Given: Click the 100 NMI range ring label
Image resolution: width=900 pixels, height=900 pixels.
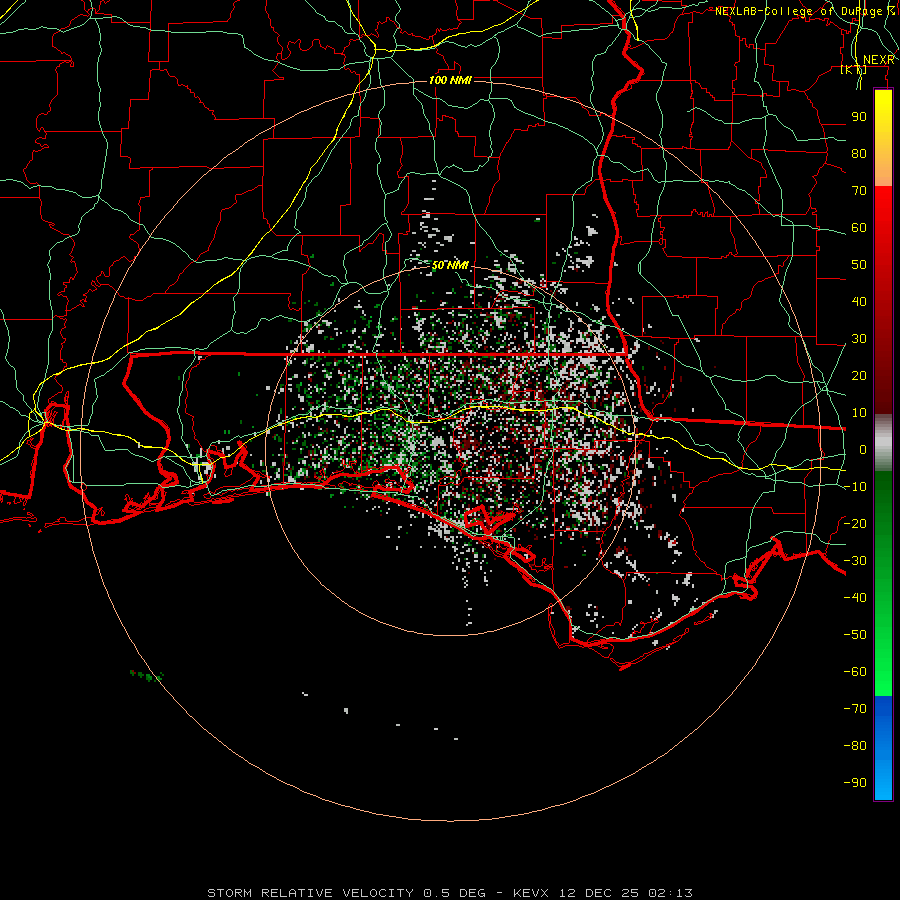Looking at the screenshot, I should pos(451,80).
